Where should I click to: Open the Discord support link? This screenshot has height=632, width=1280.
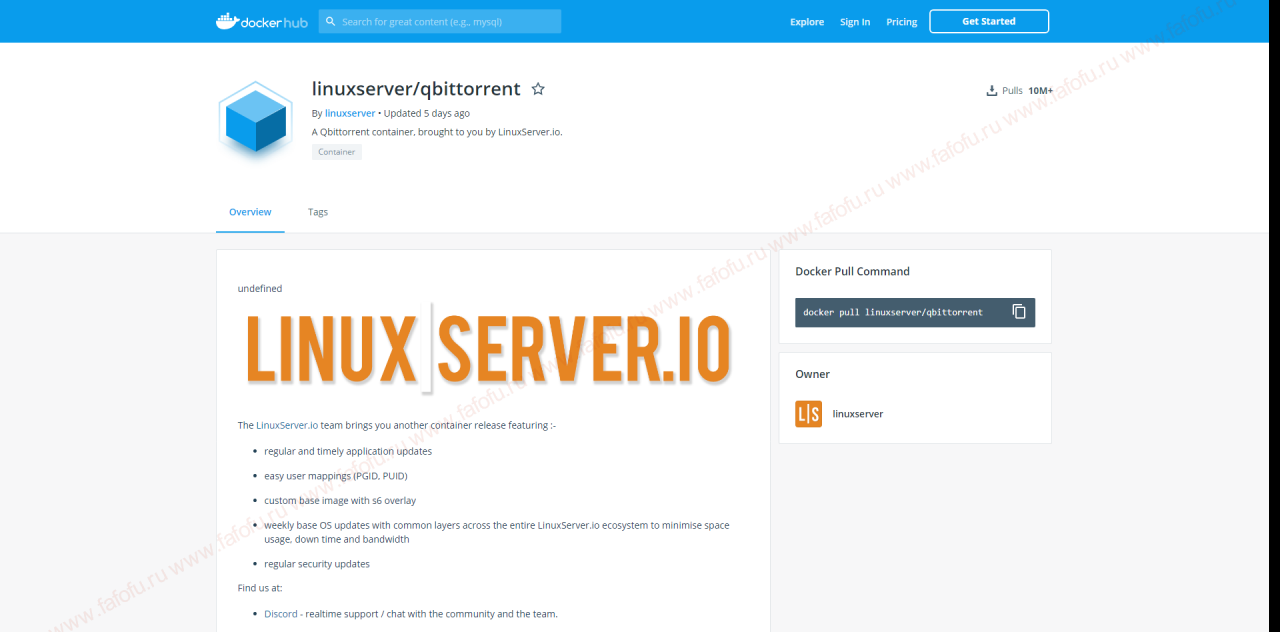[281, 614]
